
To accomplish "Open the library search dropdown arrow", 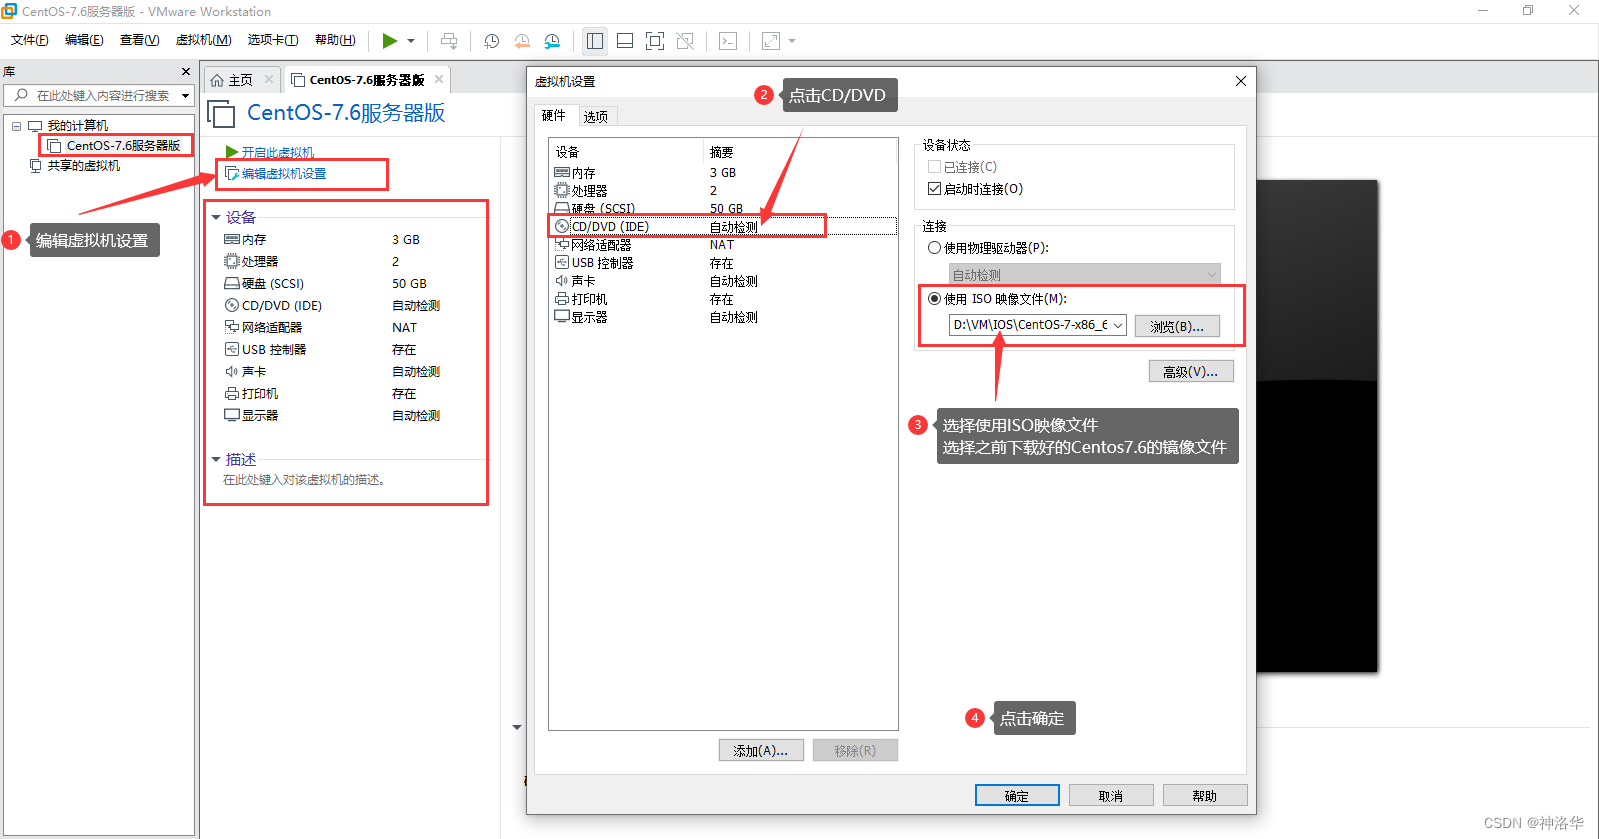I will (185, 96).
